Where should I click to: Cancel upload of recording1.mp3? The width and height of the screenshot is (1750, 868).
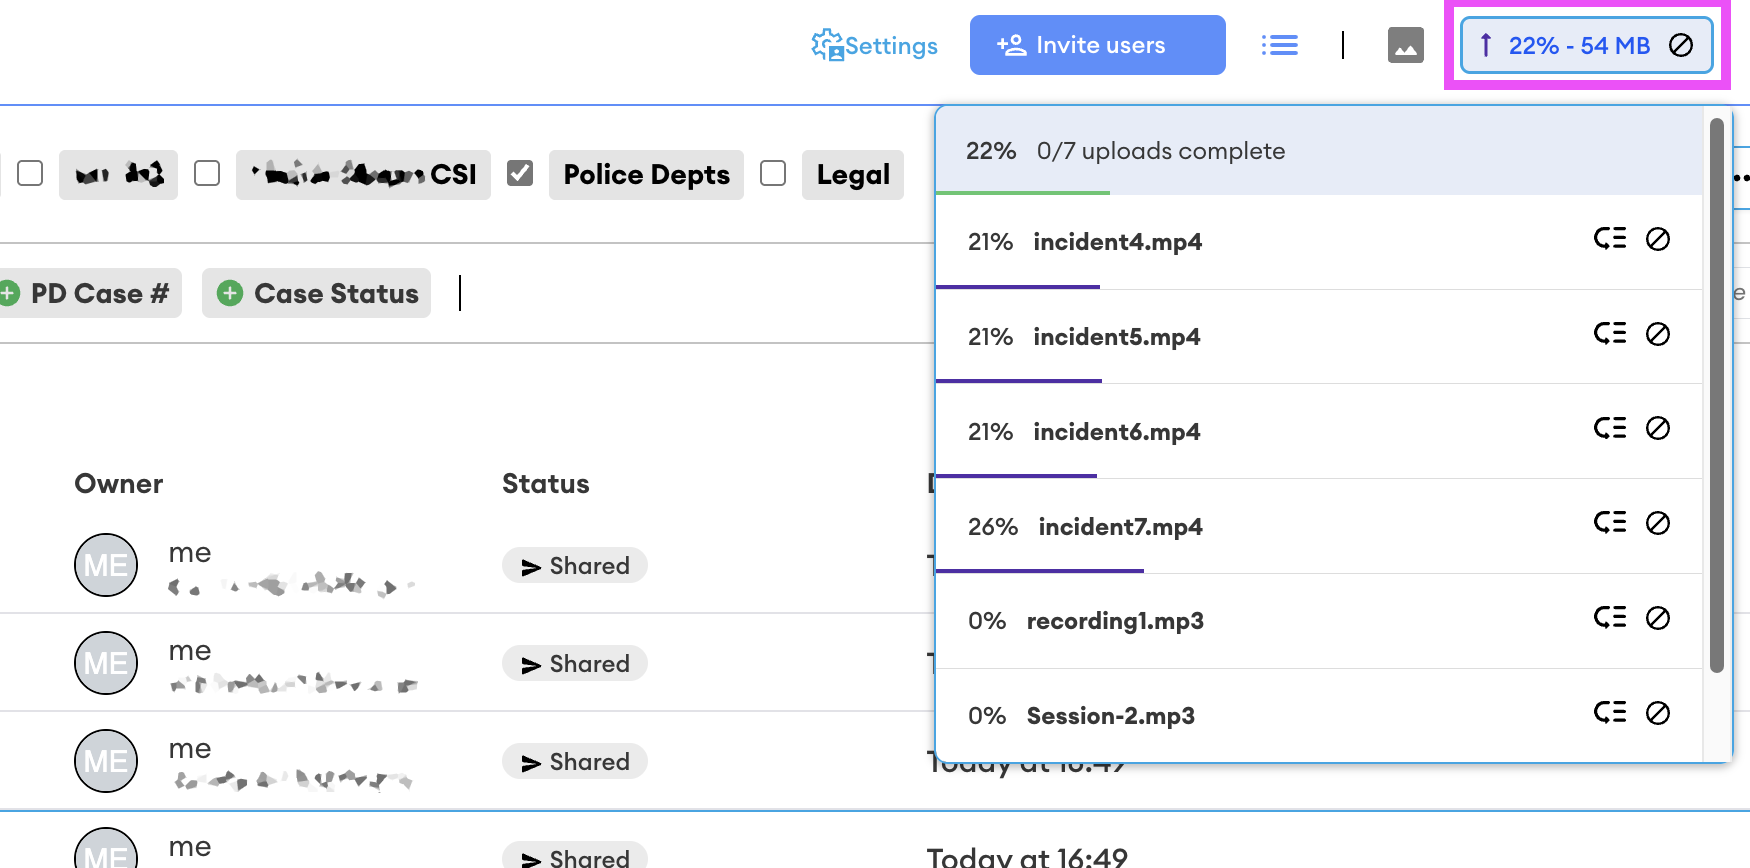click(1657, 618)
